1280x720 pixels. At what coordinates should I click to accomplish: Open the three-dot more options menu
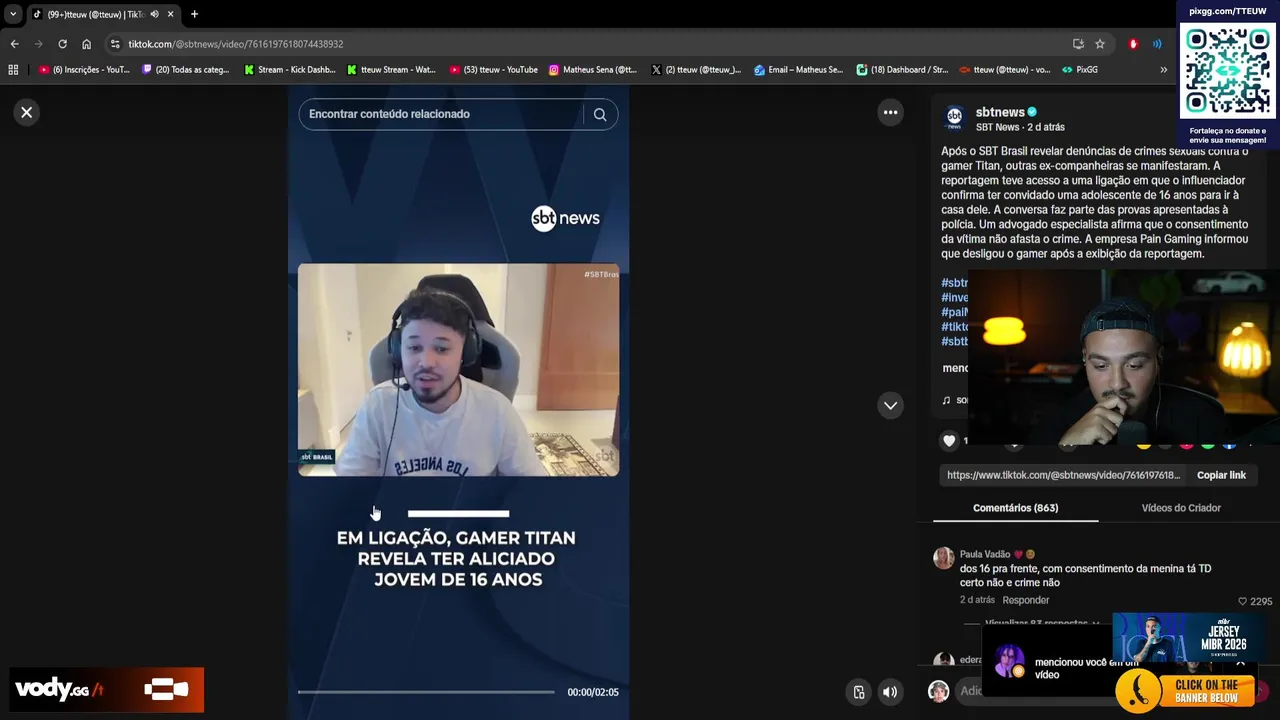pos(890,112)
